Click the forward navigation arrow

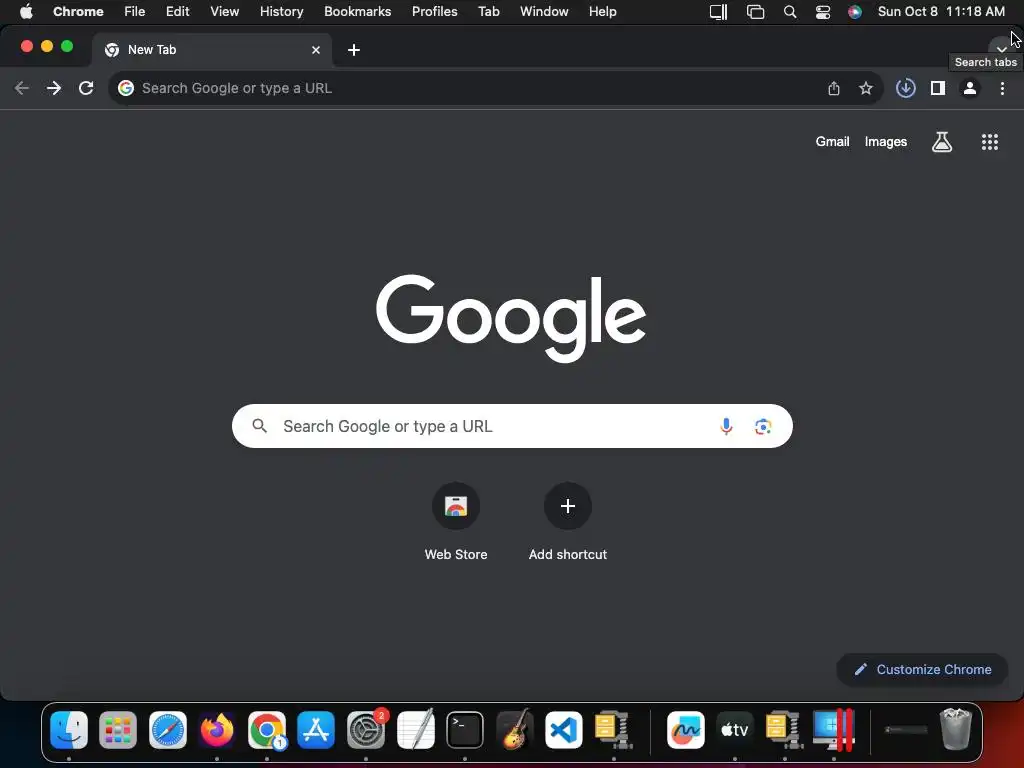[x=54, y=88]
